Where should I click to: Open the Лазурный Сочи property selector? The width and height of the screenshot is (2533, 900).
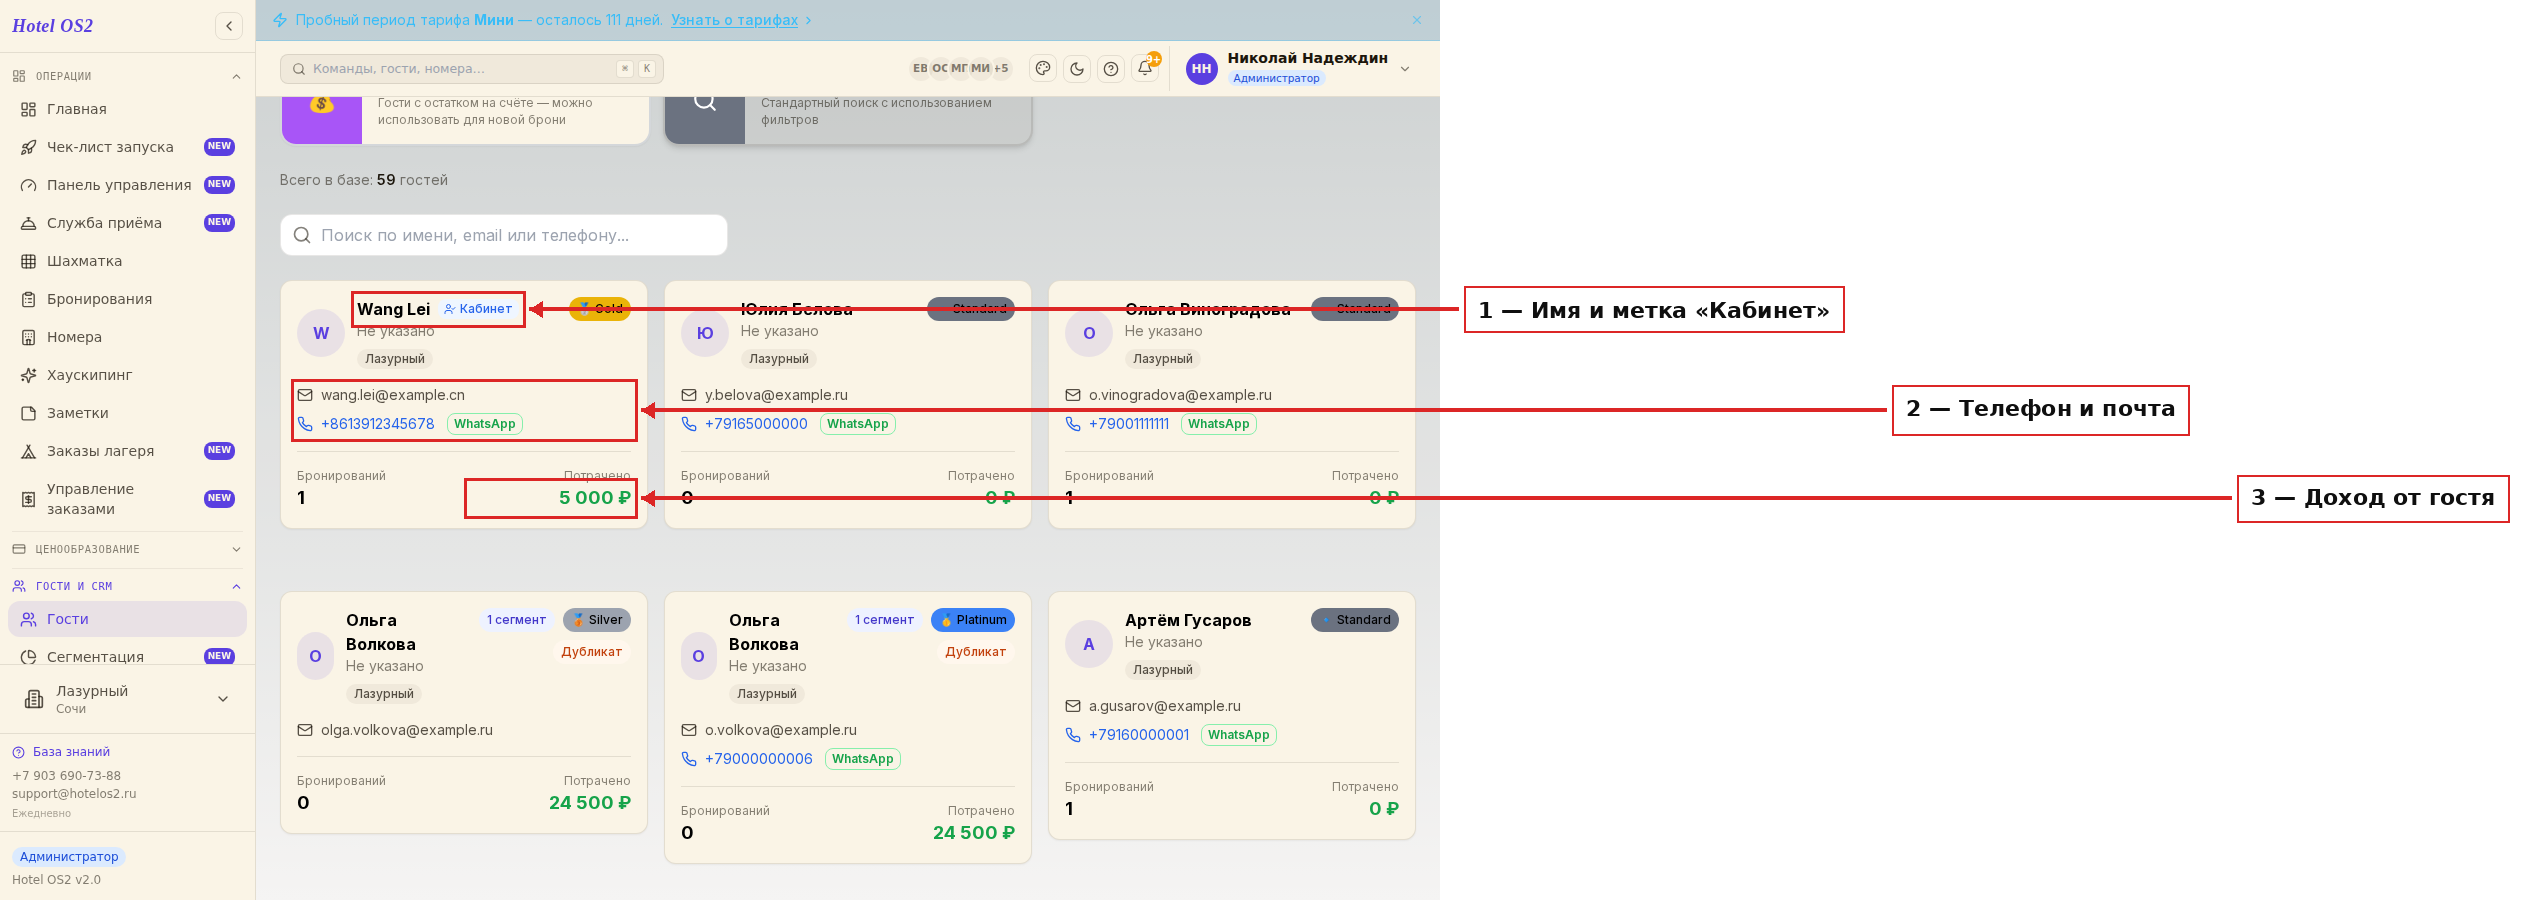(x=128, y=699)
